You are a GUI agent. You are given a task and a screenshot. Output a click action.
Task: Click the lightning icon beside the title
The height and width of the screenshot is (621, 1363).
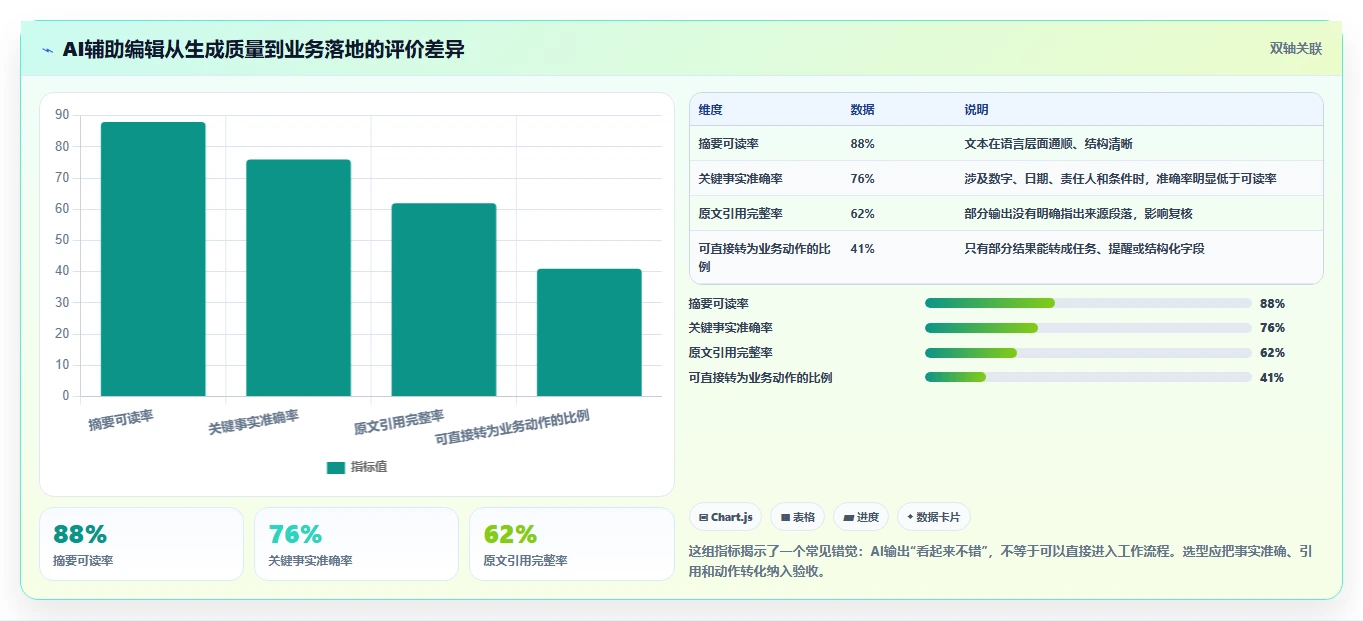tap(47, 50)
